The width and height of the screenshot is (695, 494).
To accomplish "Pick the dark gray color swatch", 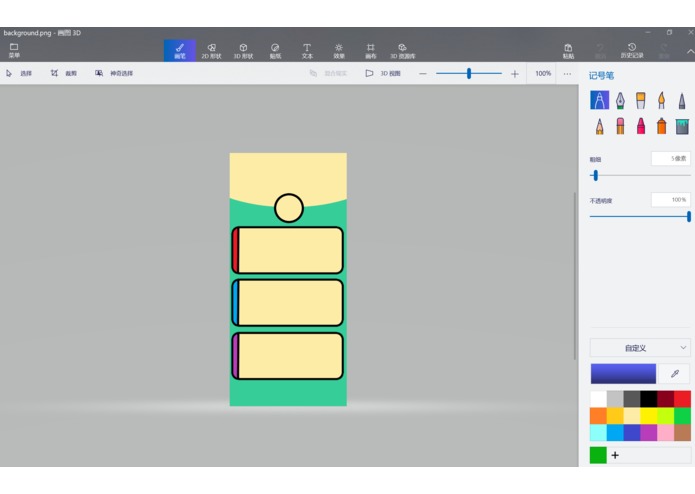I will 632,399.
